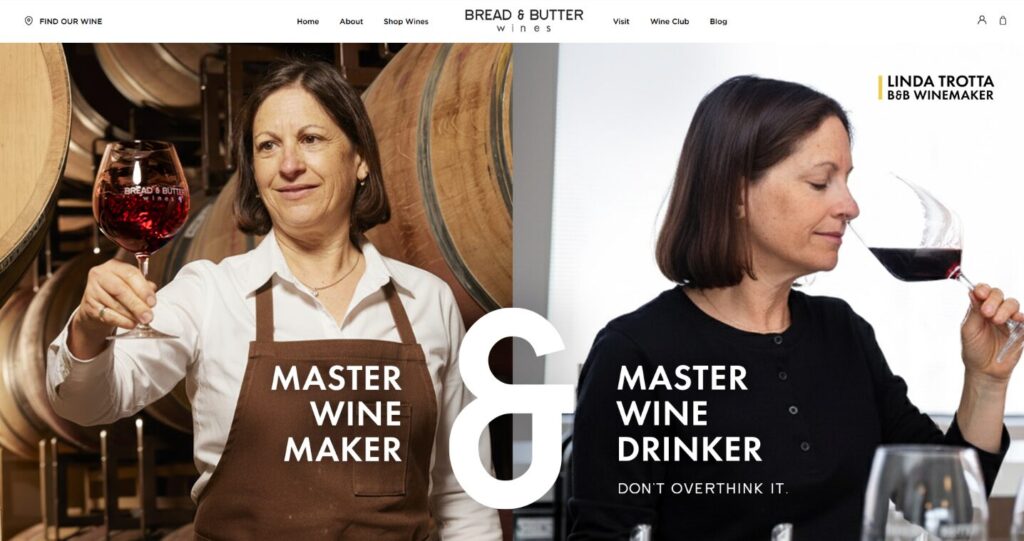
Task: Click the Master Wine Maker headline
Action: point(336,414)
